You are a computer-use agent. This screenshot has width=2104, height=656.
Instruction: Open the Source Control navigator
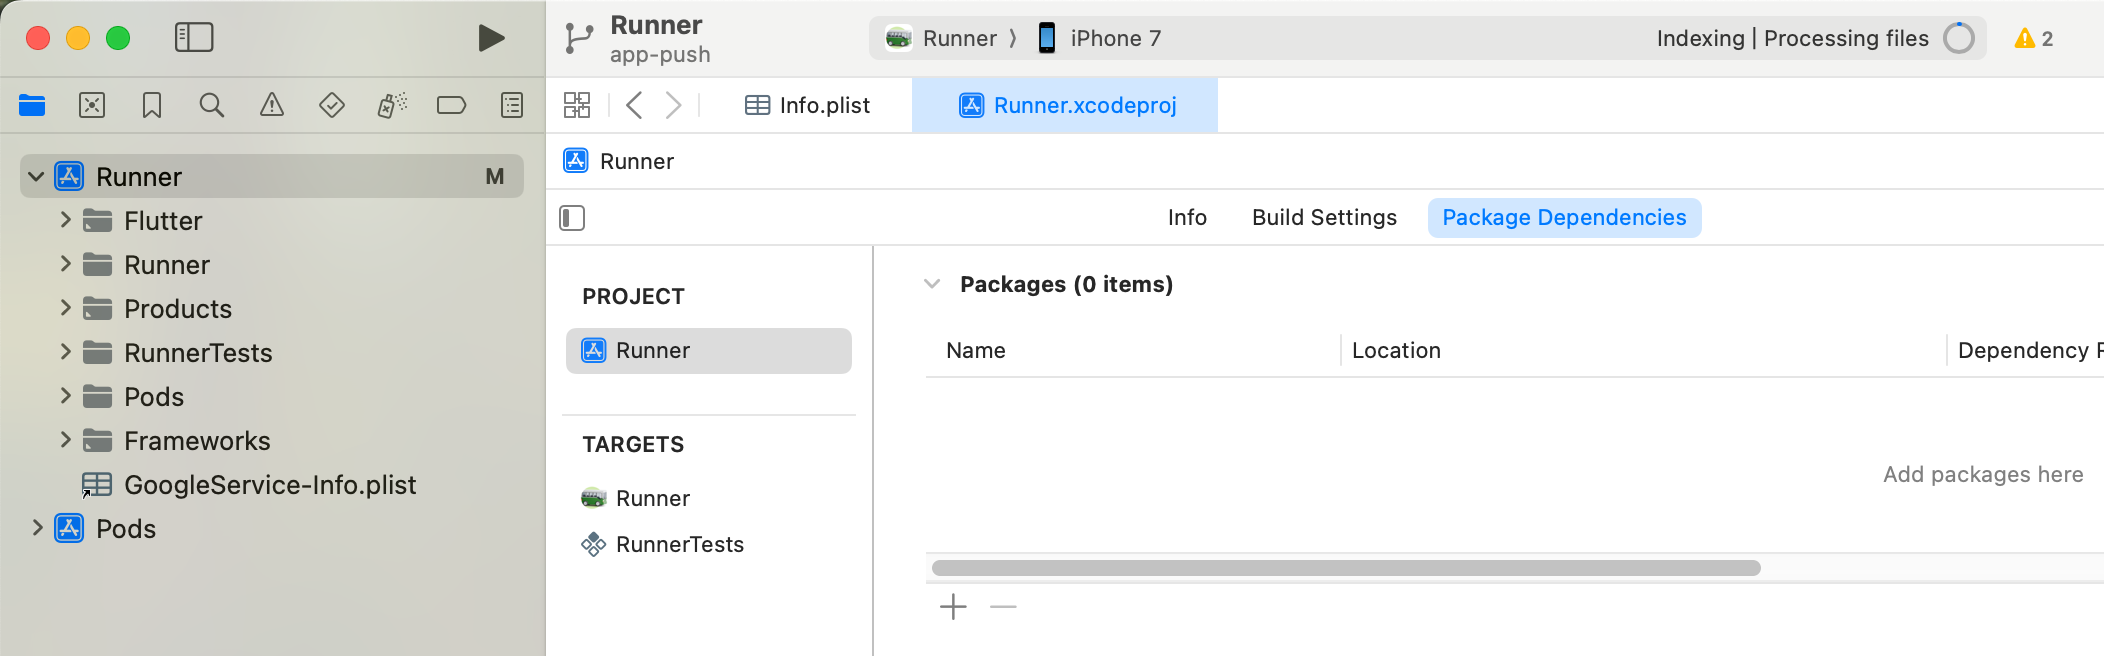pos(92,105)
